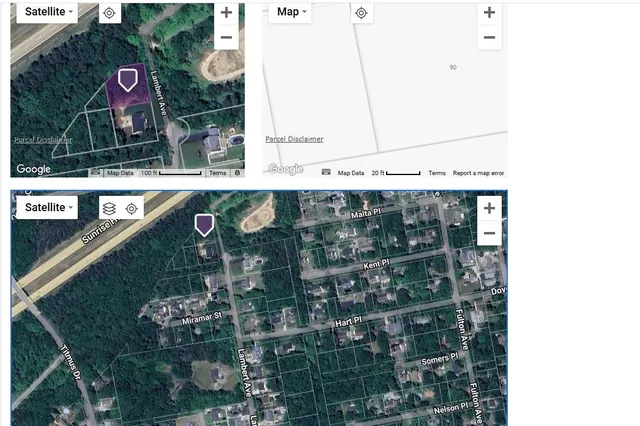This screenshot has height=426, width=640.
Task: Click the Google logo on top-left map
Action: (x=33, y=169)
